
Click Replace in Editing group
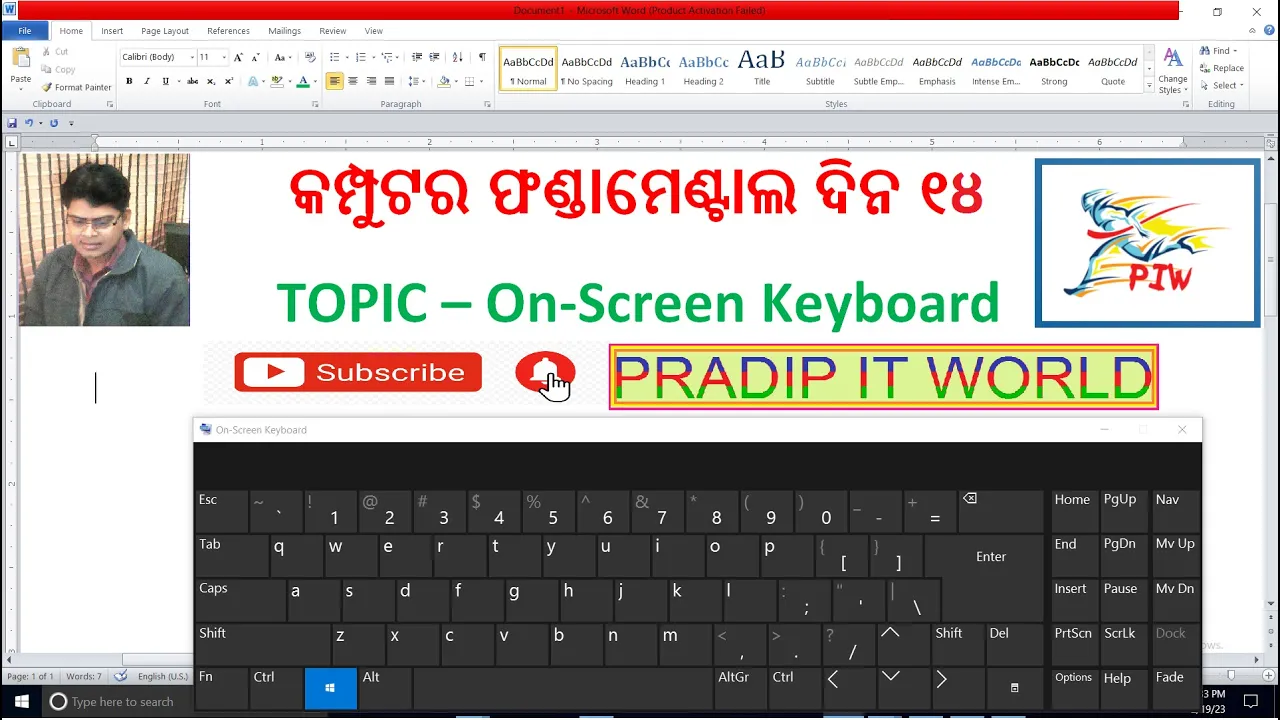point(1222,68)
